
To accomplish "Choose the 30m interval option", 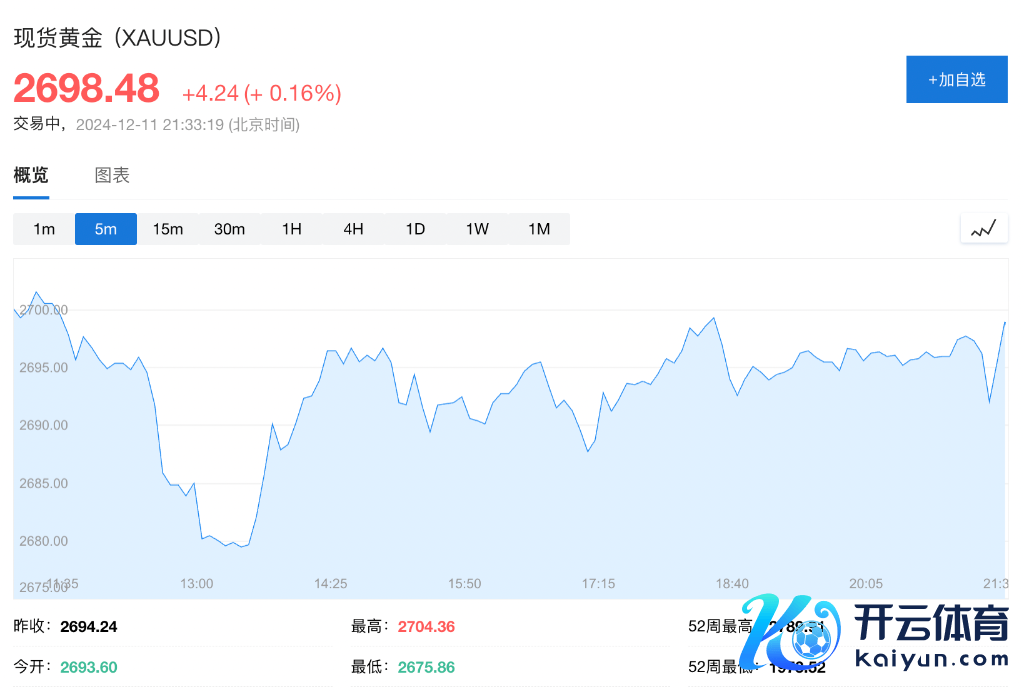I will [229, 229].
